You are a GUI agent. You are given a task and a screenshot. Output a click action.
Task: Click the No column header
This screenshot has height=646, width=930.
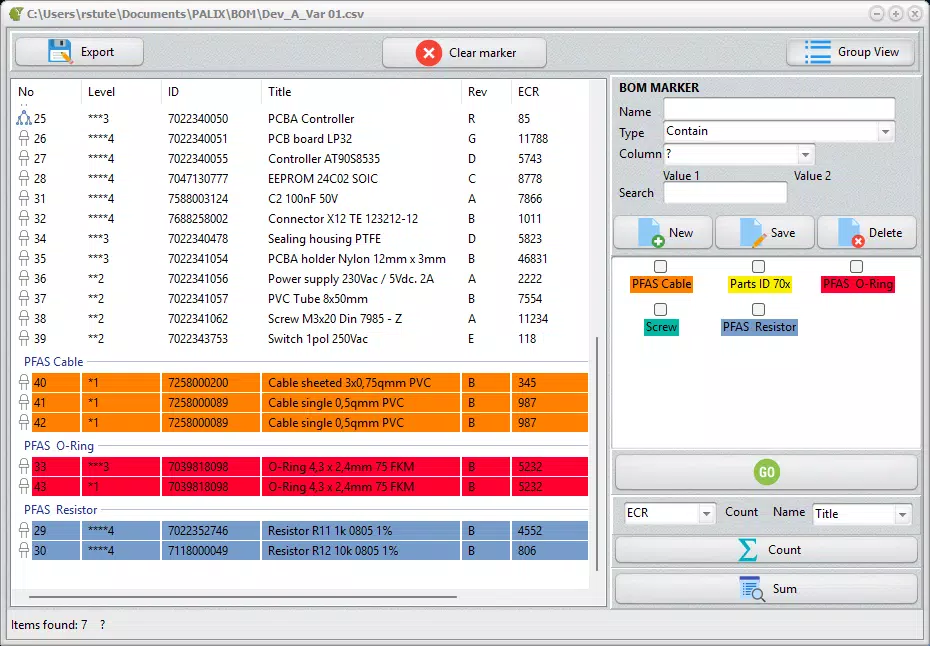pos(46,92)
